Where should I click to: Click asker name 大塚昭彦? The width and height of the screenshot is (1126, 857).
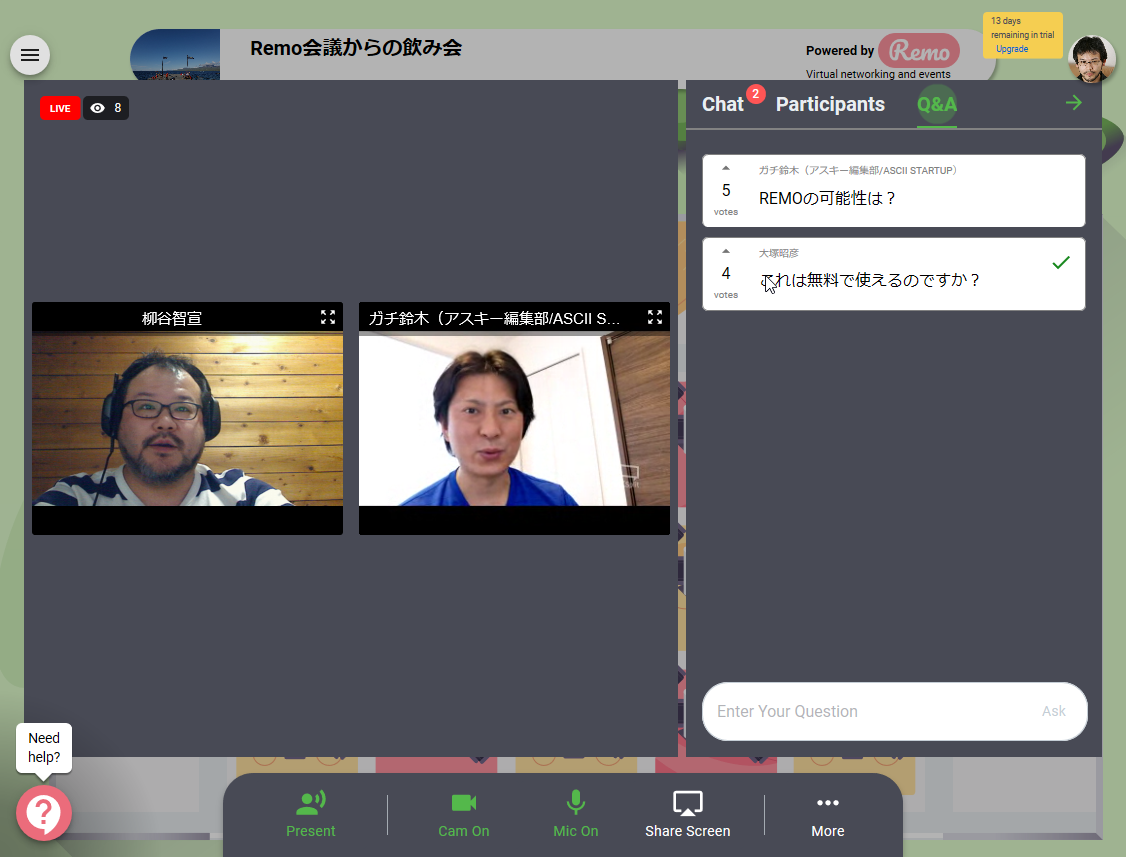click(x=778, y=253)
